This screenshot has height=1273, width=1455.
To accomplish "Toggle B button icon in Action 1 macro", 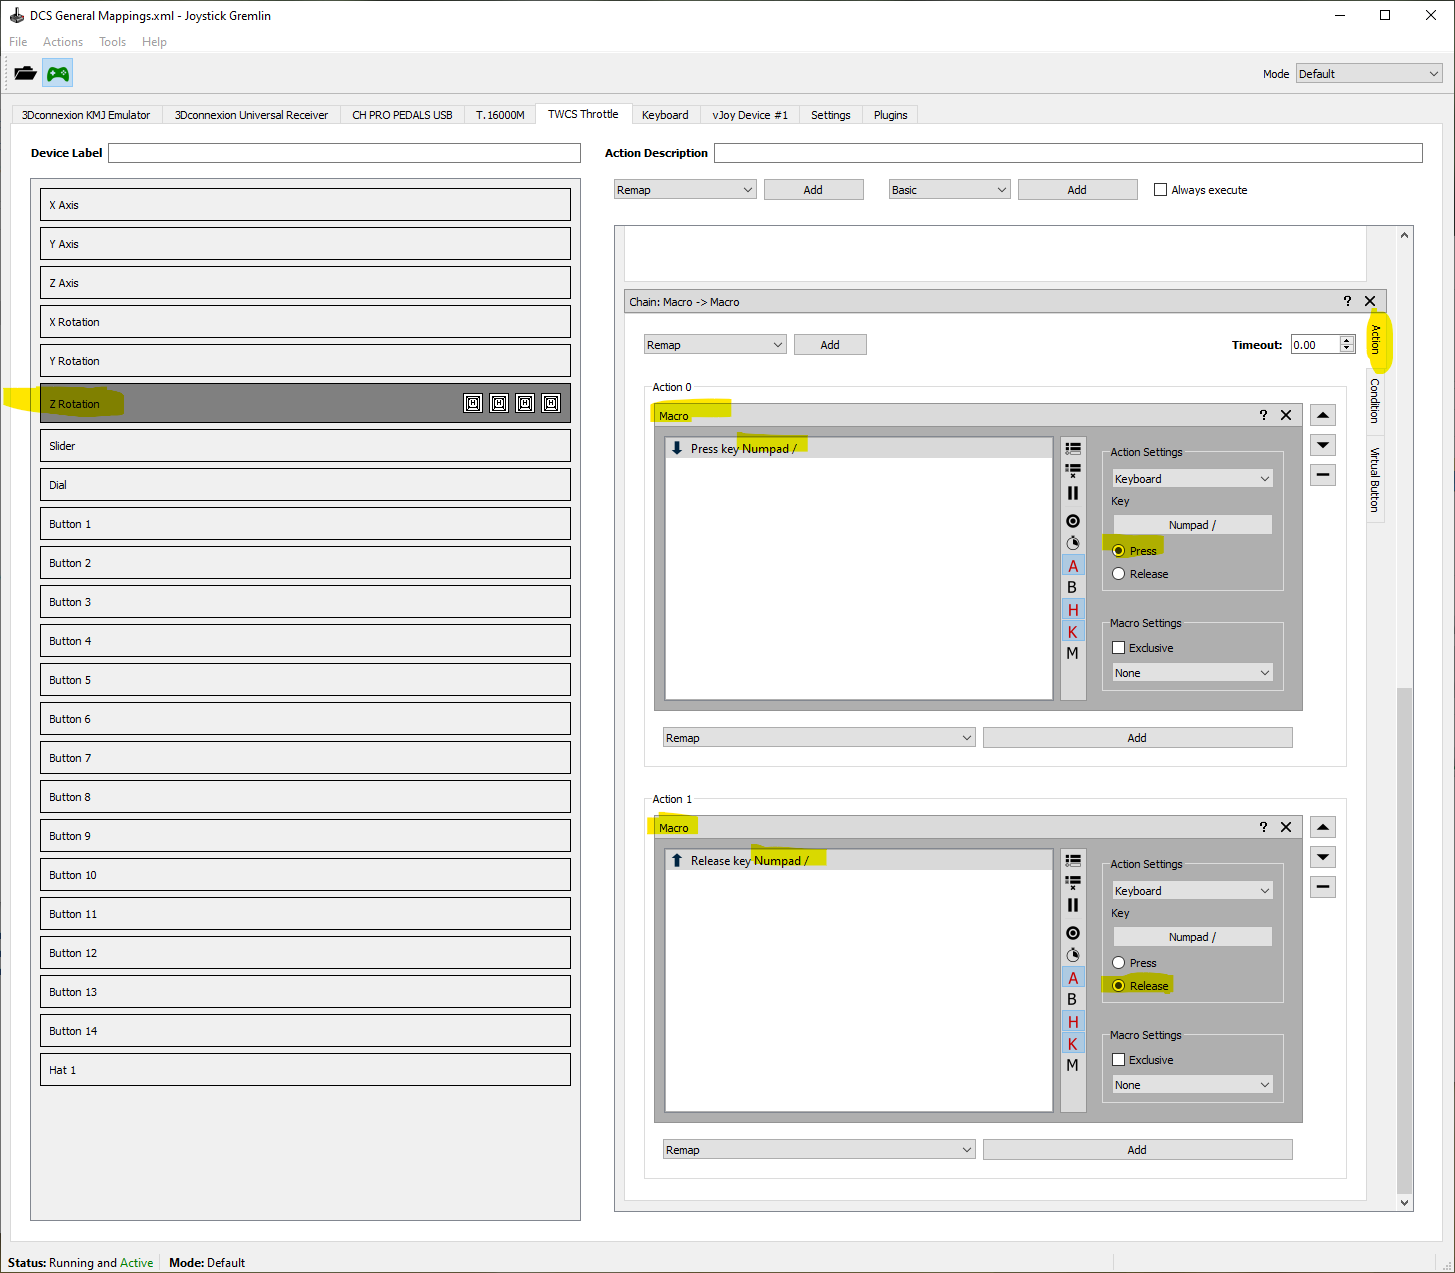I will tap(1073, 1000).
